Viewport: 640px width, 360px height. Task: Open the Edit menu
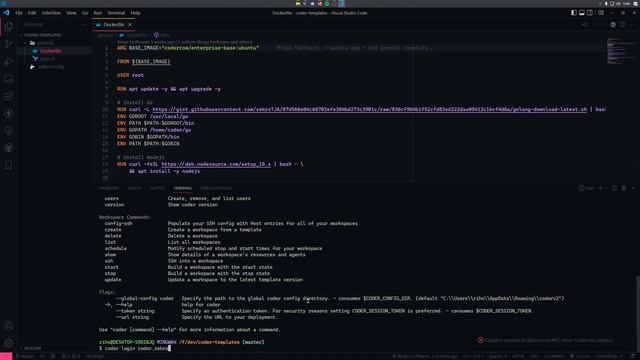click(32, 13)
